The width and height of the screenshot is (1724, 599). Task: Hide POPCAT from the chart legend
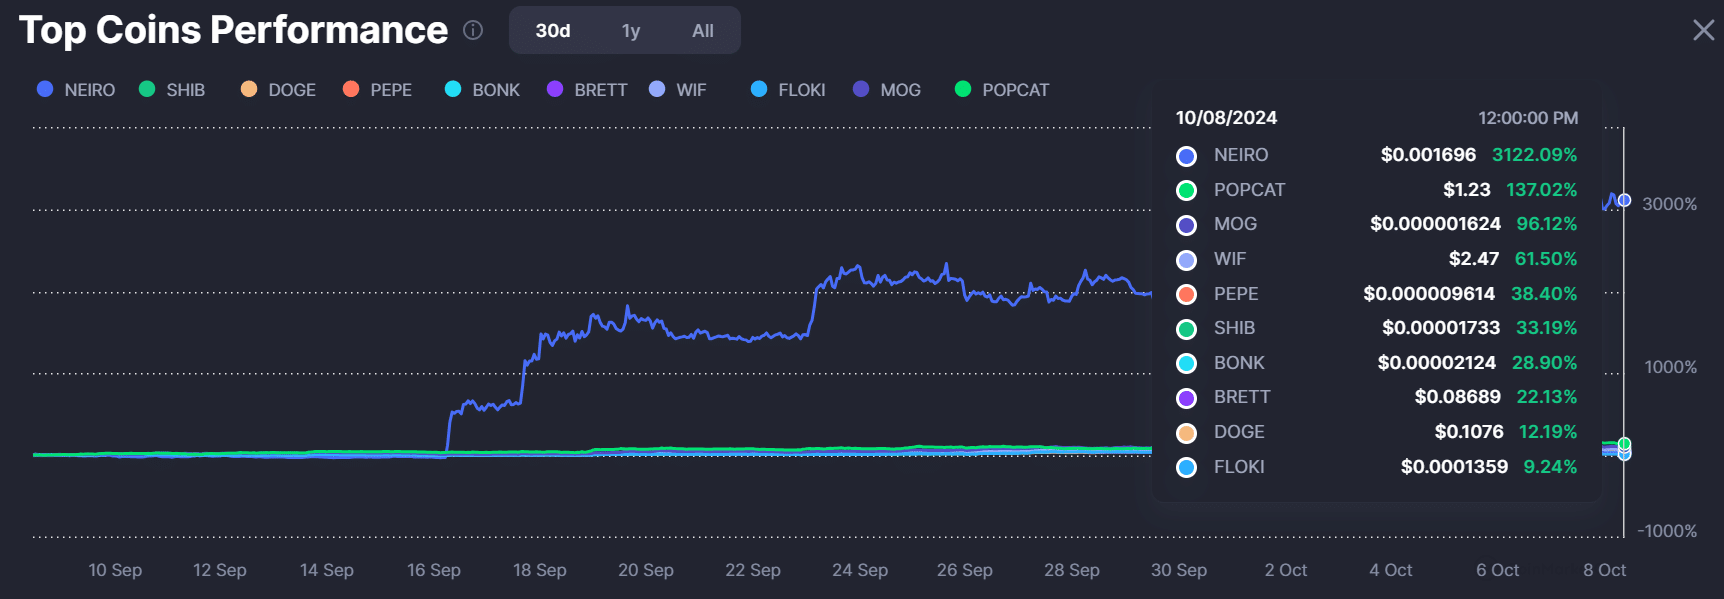1002,90
